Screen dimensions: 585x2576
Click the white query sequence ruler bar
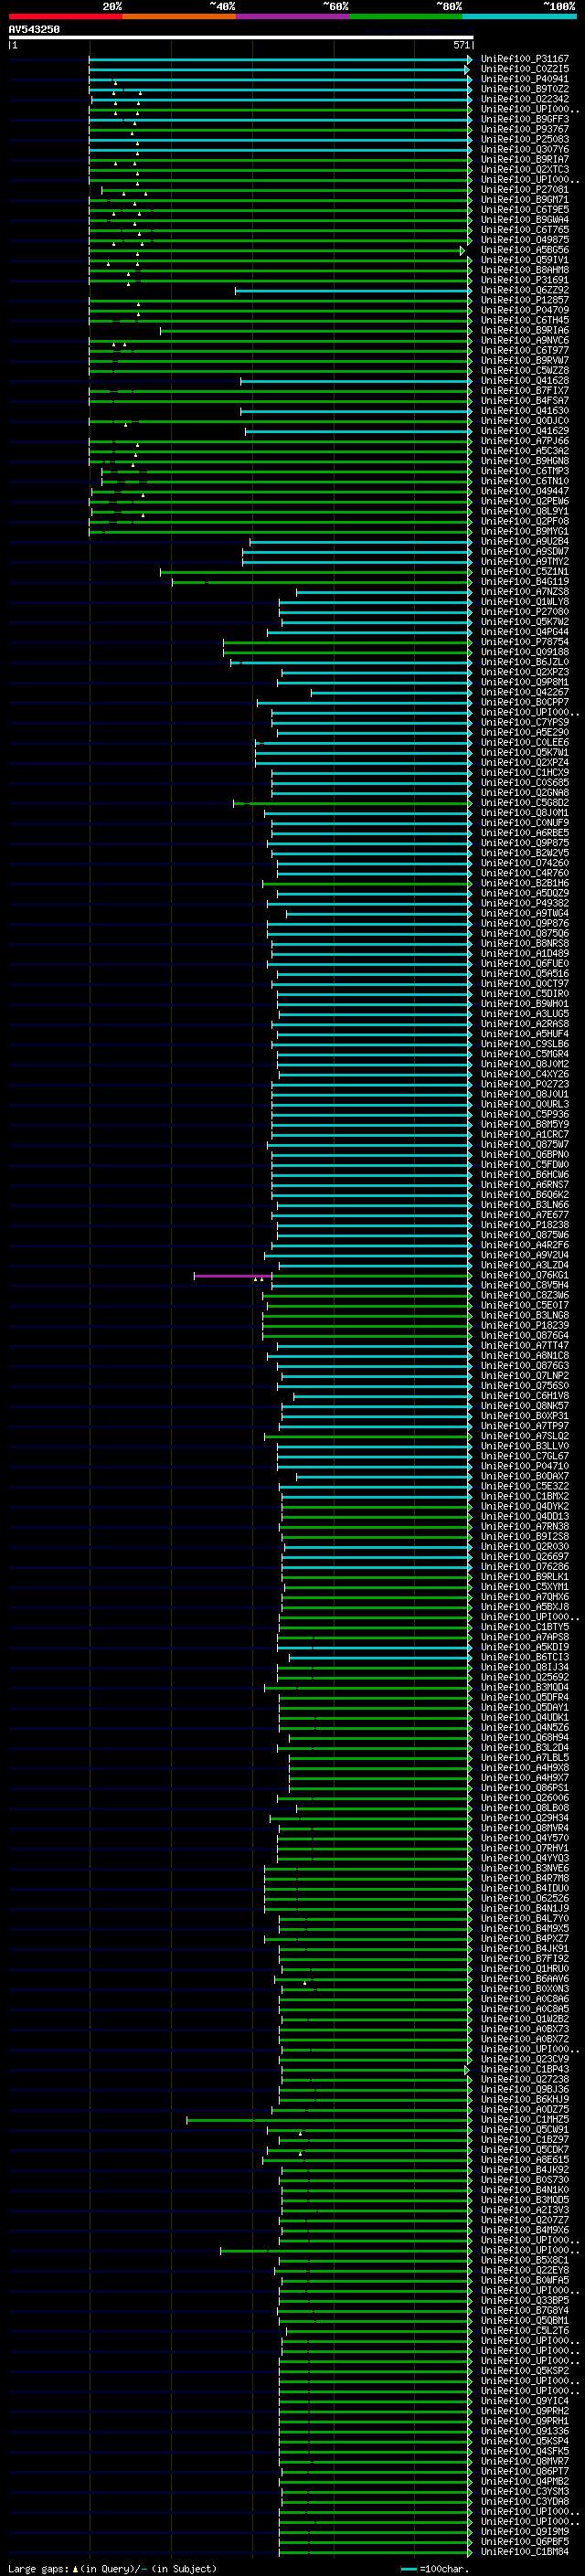point(241,37)
